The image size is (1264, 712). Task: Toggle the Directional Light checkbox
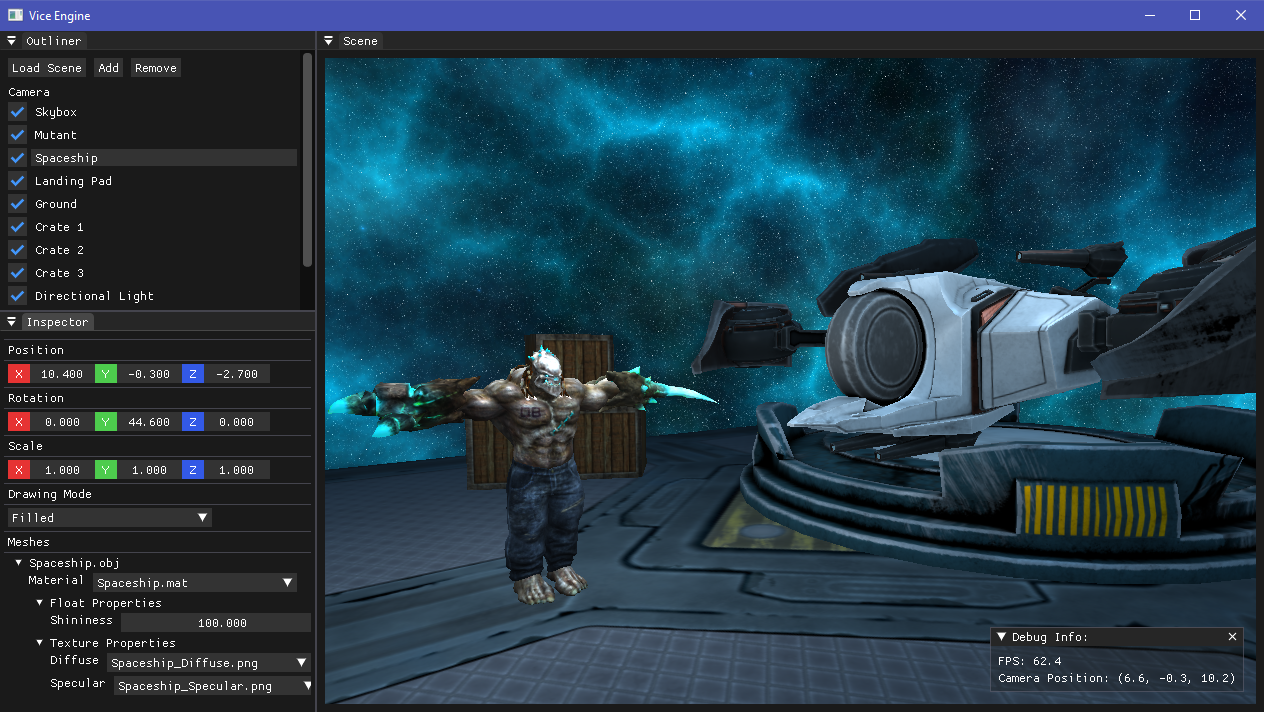point(17,296)
